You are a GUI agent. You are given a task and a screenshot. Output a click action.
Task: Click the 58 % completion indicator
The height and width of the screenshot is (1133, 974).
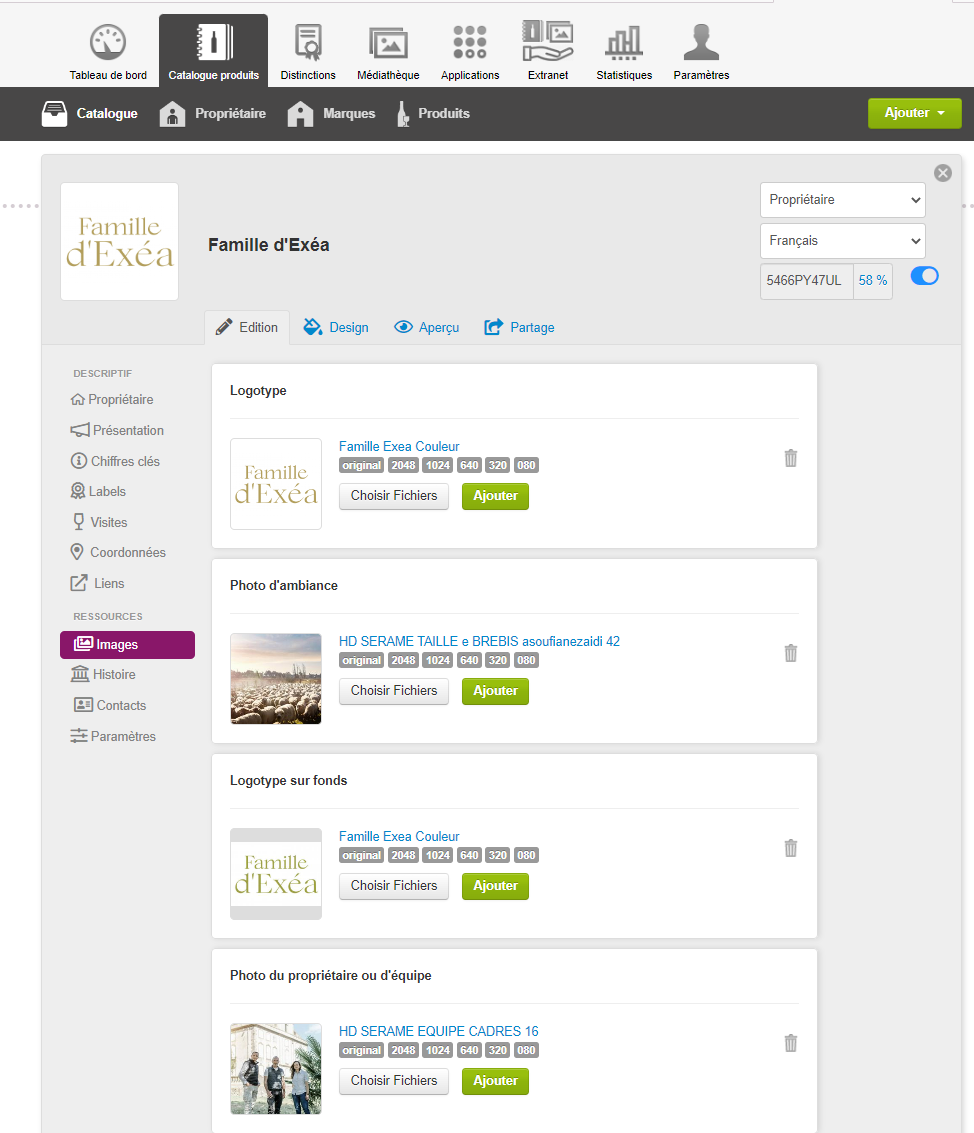tap(873, 280)
